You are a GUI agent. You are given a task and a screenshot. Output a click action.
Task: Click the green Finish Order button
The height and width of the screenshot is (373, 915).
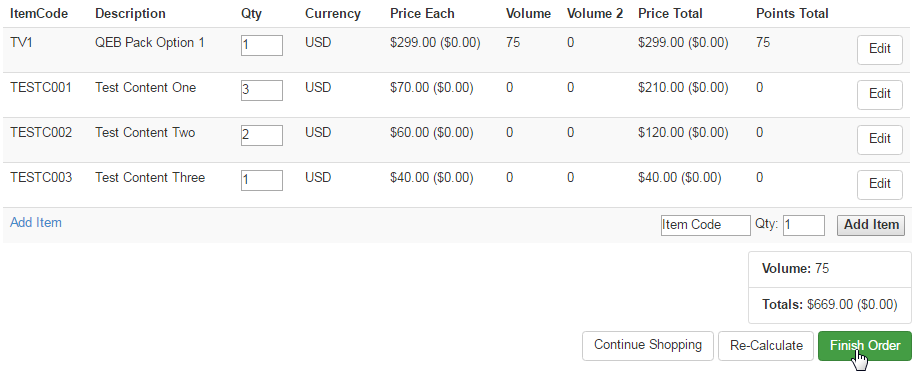865,346
